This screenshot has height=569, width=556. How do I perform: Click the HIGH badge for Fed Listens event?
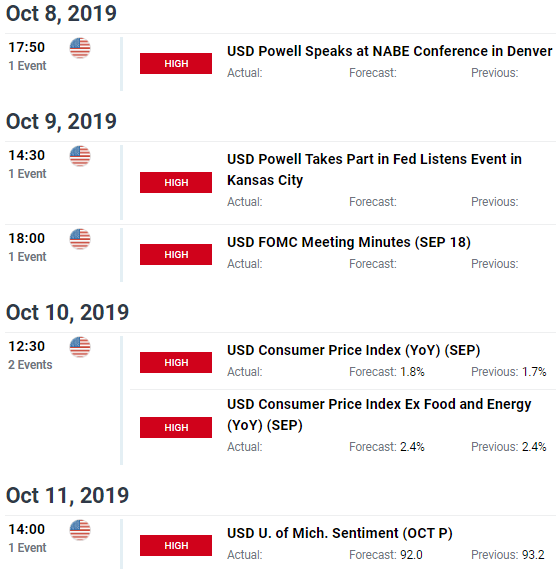tap(176, 183)
